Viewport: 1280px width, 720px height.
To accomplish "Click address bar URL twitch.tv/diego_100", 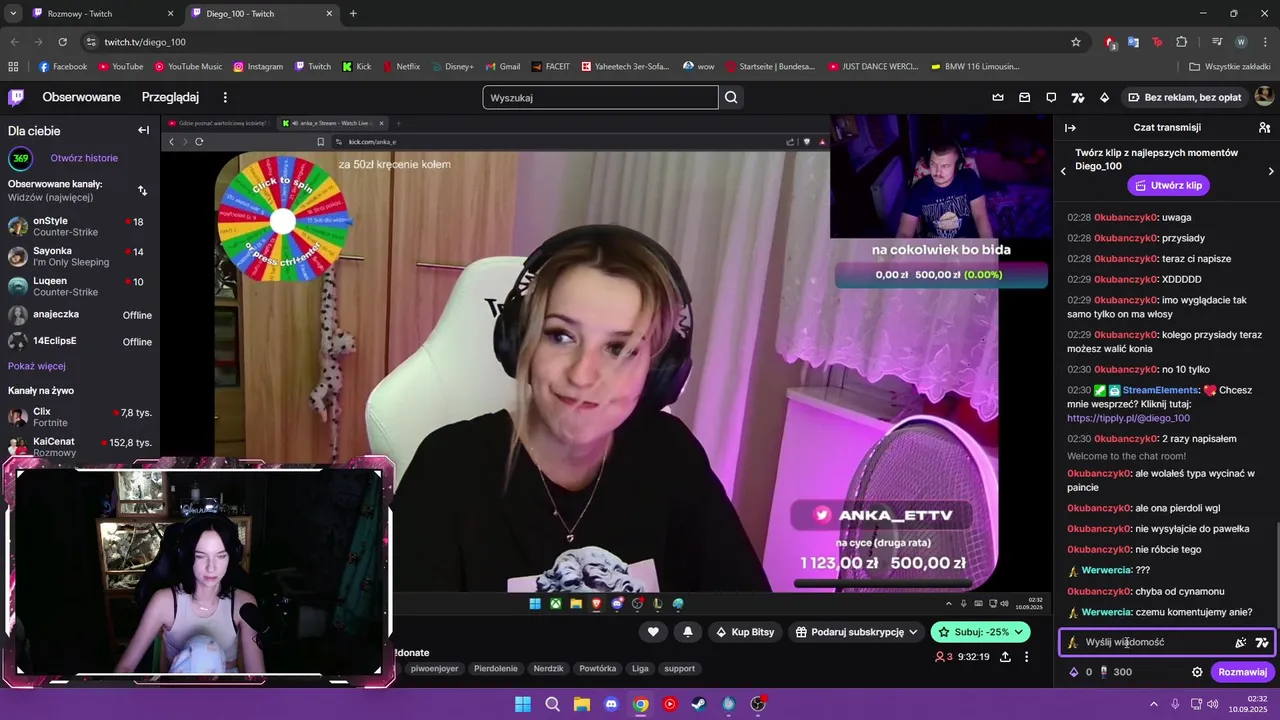I will tap(145, 42).
